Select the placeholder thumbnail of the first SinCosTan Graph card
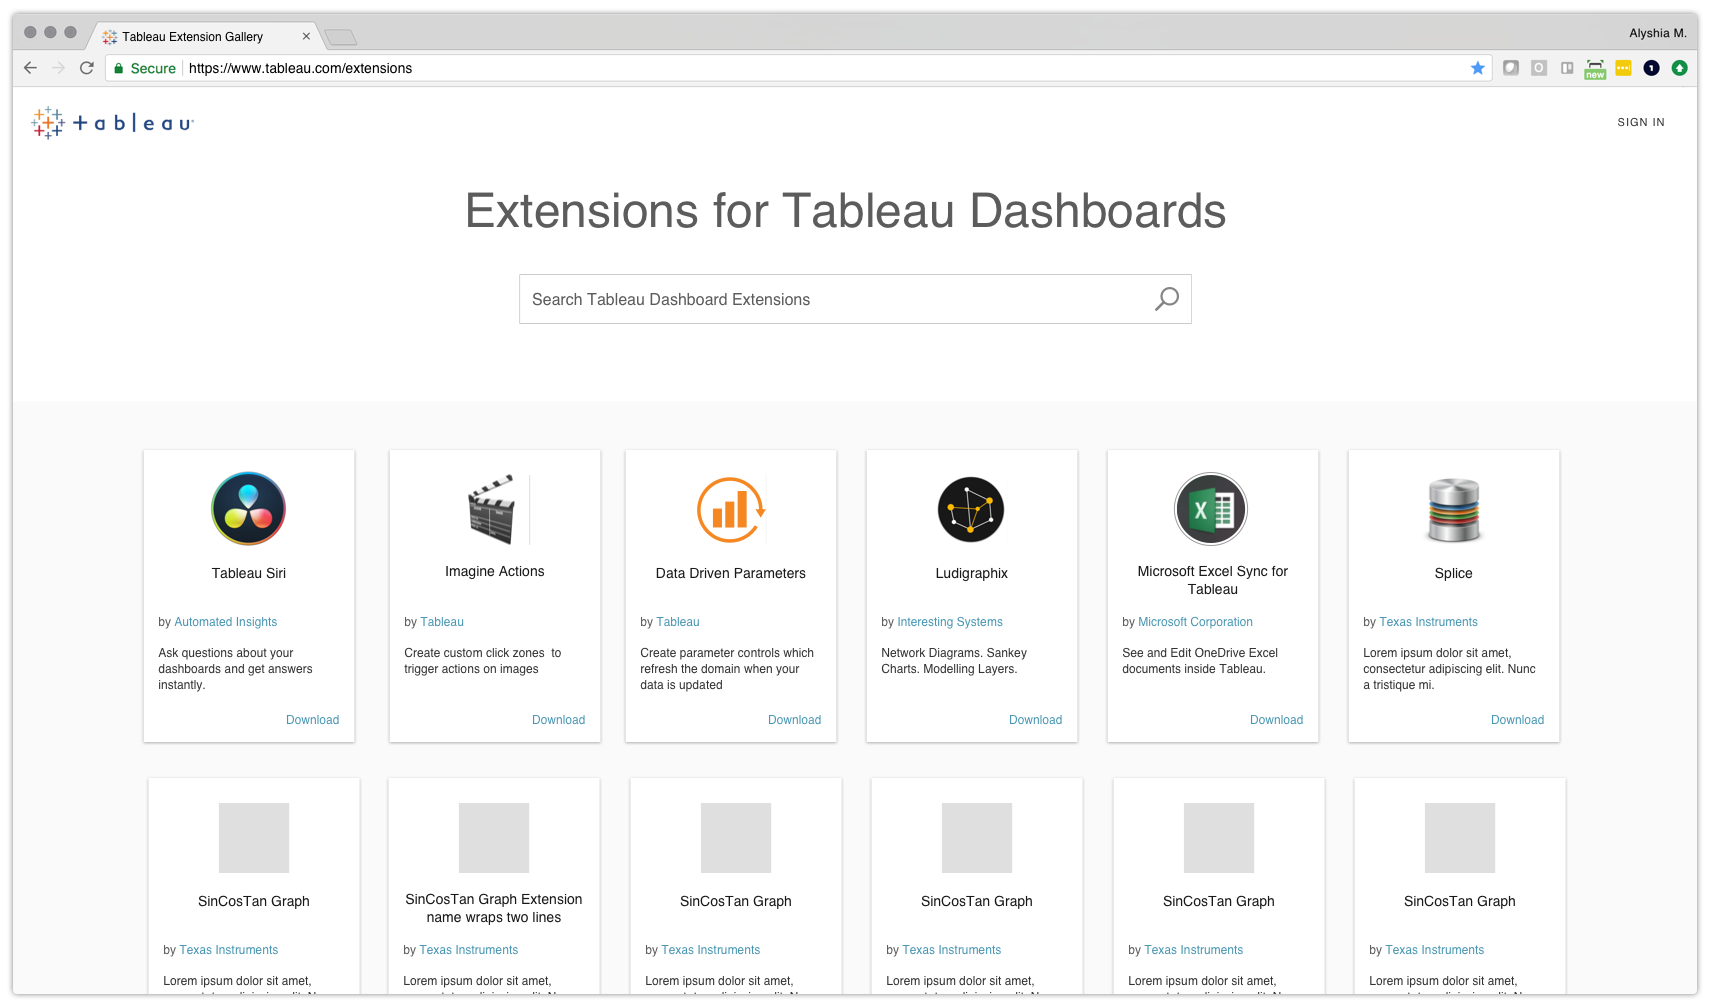The height and width of the screenshot is (1002, 1710). pos(254,838)
